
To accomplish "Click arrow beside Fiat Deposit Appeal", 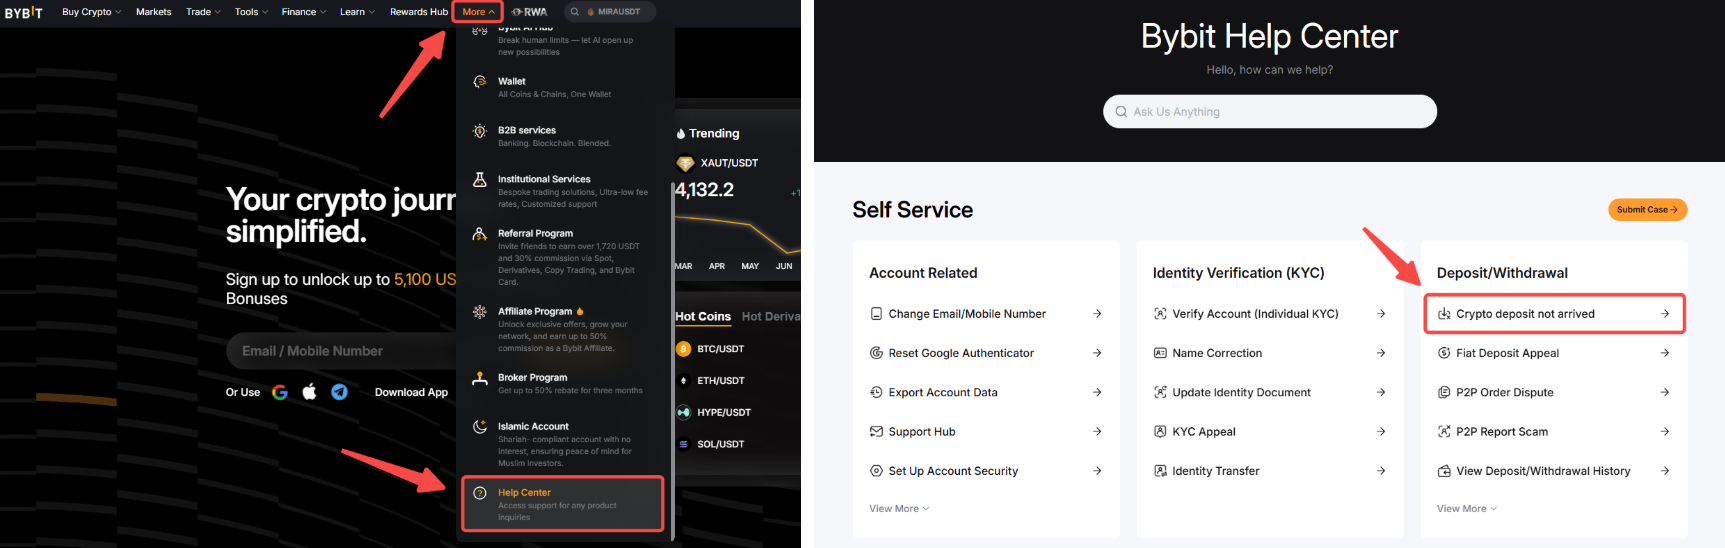I will tap(1665, 353).
